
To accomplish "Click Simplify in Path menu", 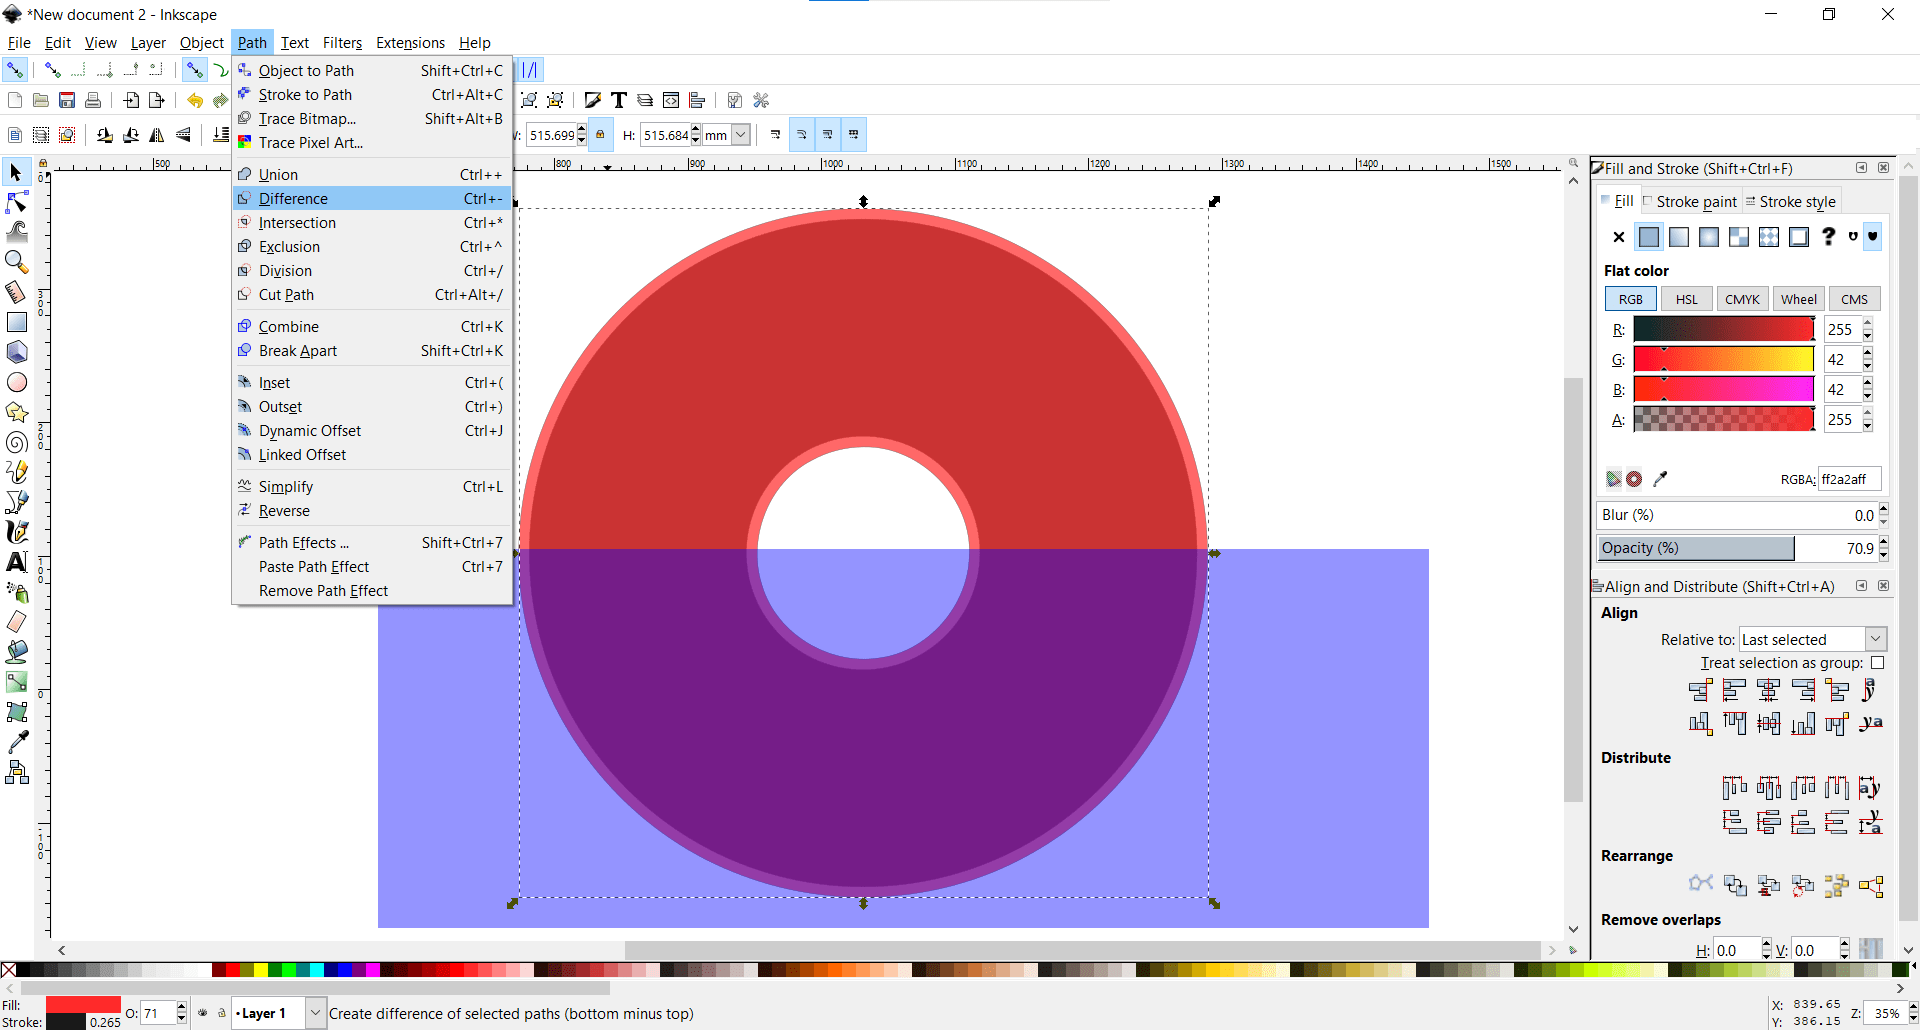I will 372,487.
